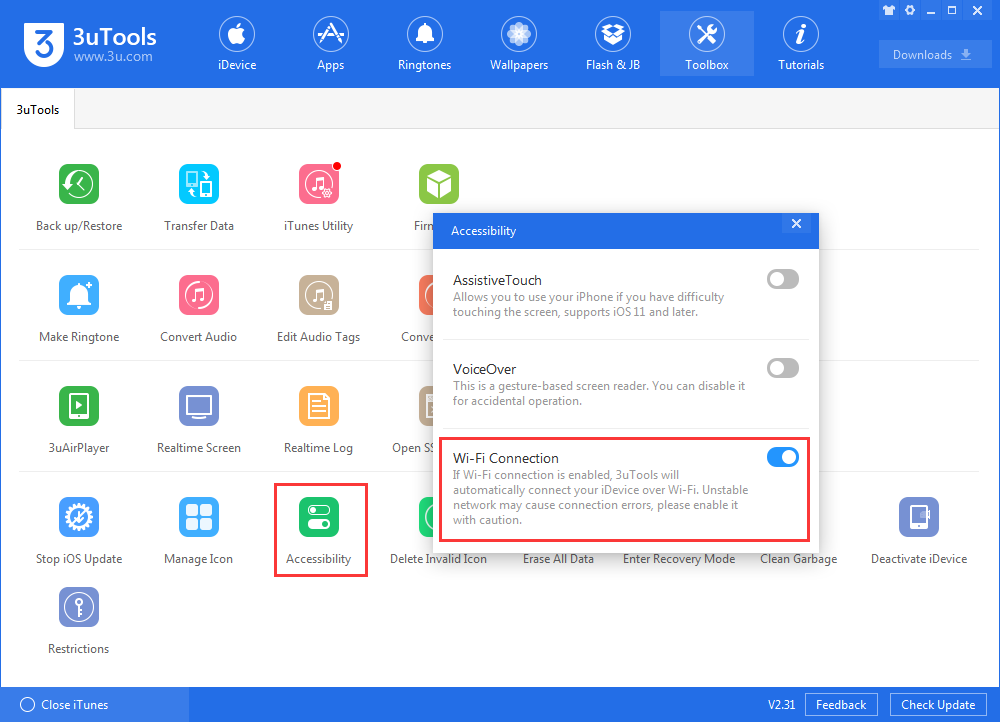This screenshot has width=1000, height=722.
Task: Click the V2.31 version text
Action: click(781, 705)
